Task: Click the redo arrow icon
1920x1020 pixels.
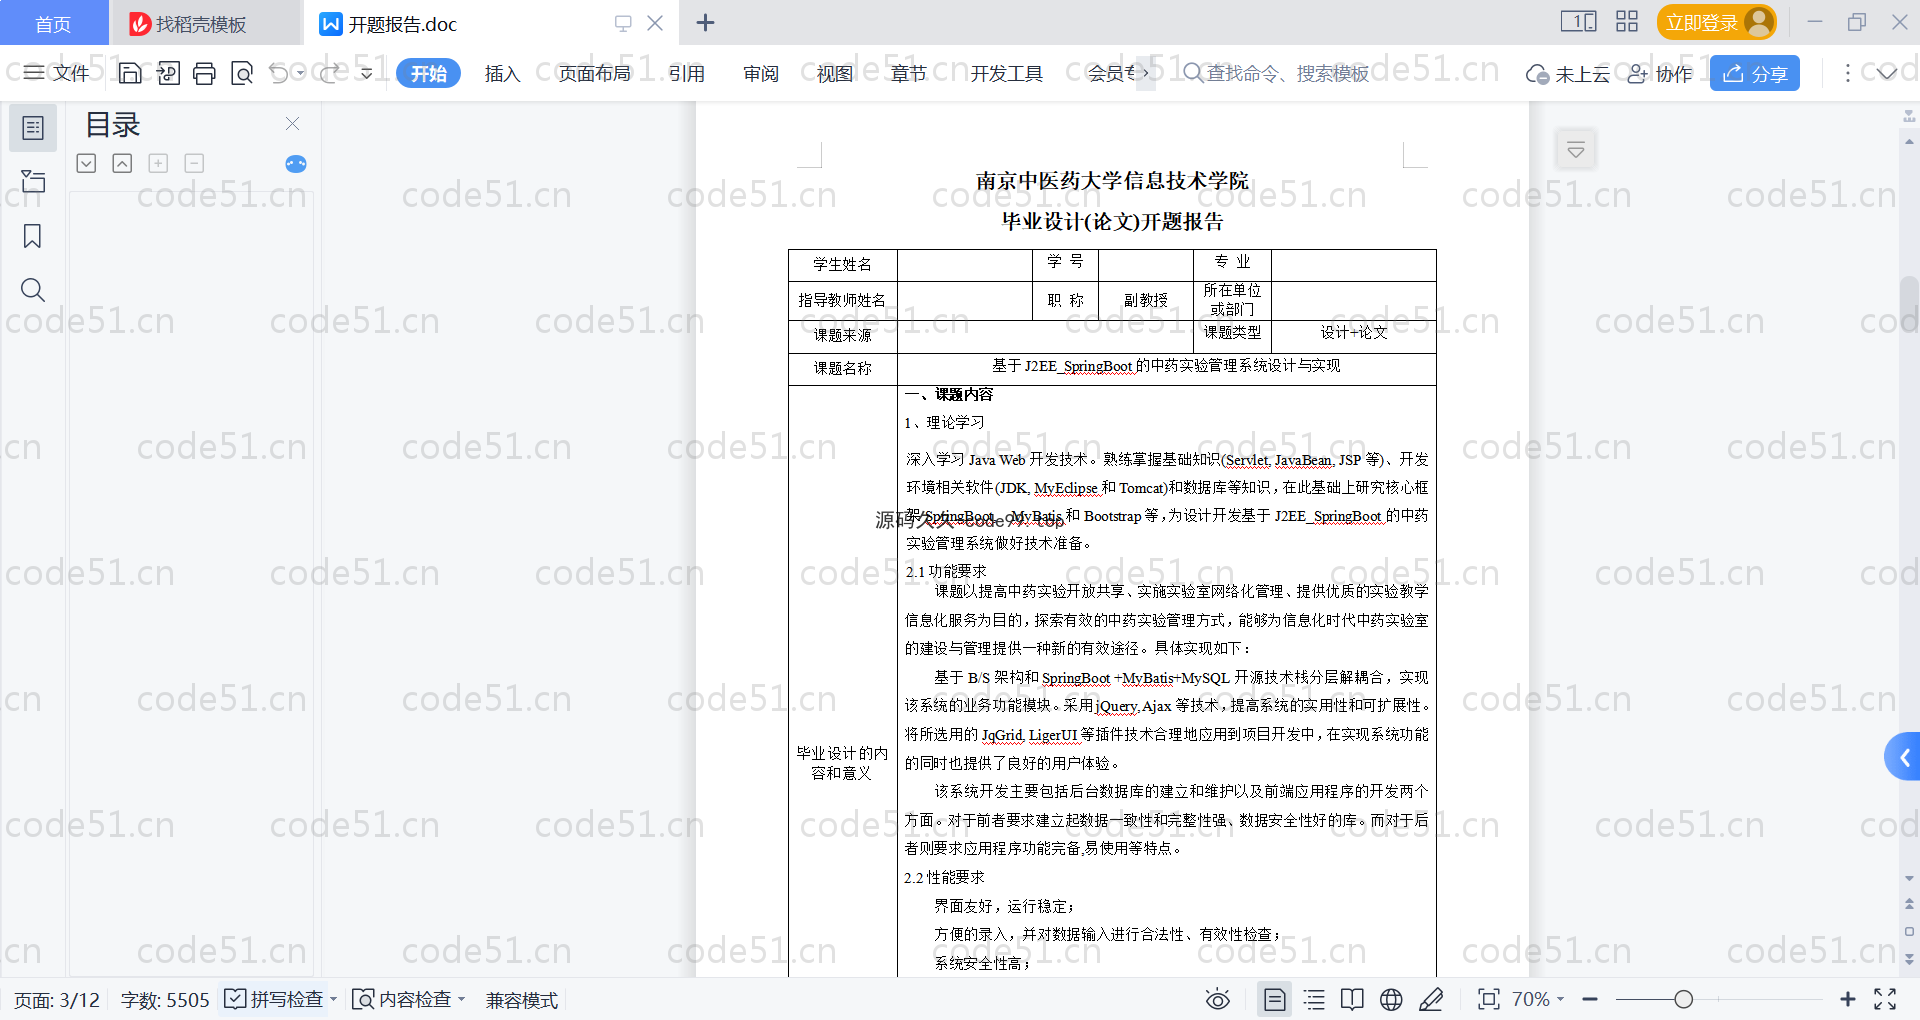Action: (328, 73)
